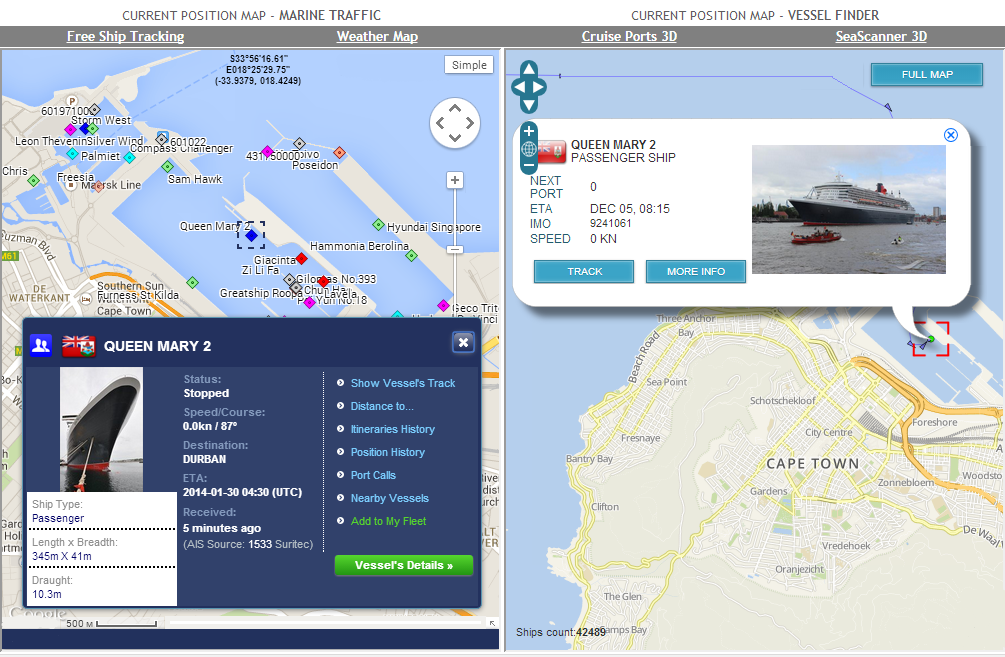Click the AIS Source 1533 Suritec text

(248, 544)
